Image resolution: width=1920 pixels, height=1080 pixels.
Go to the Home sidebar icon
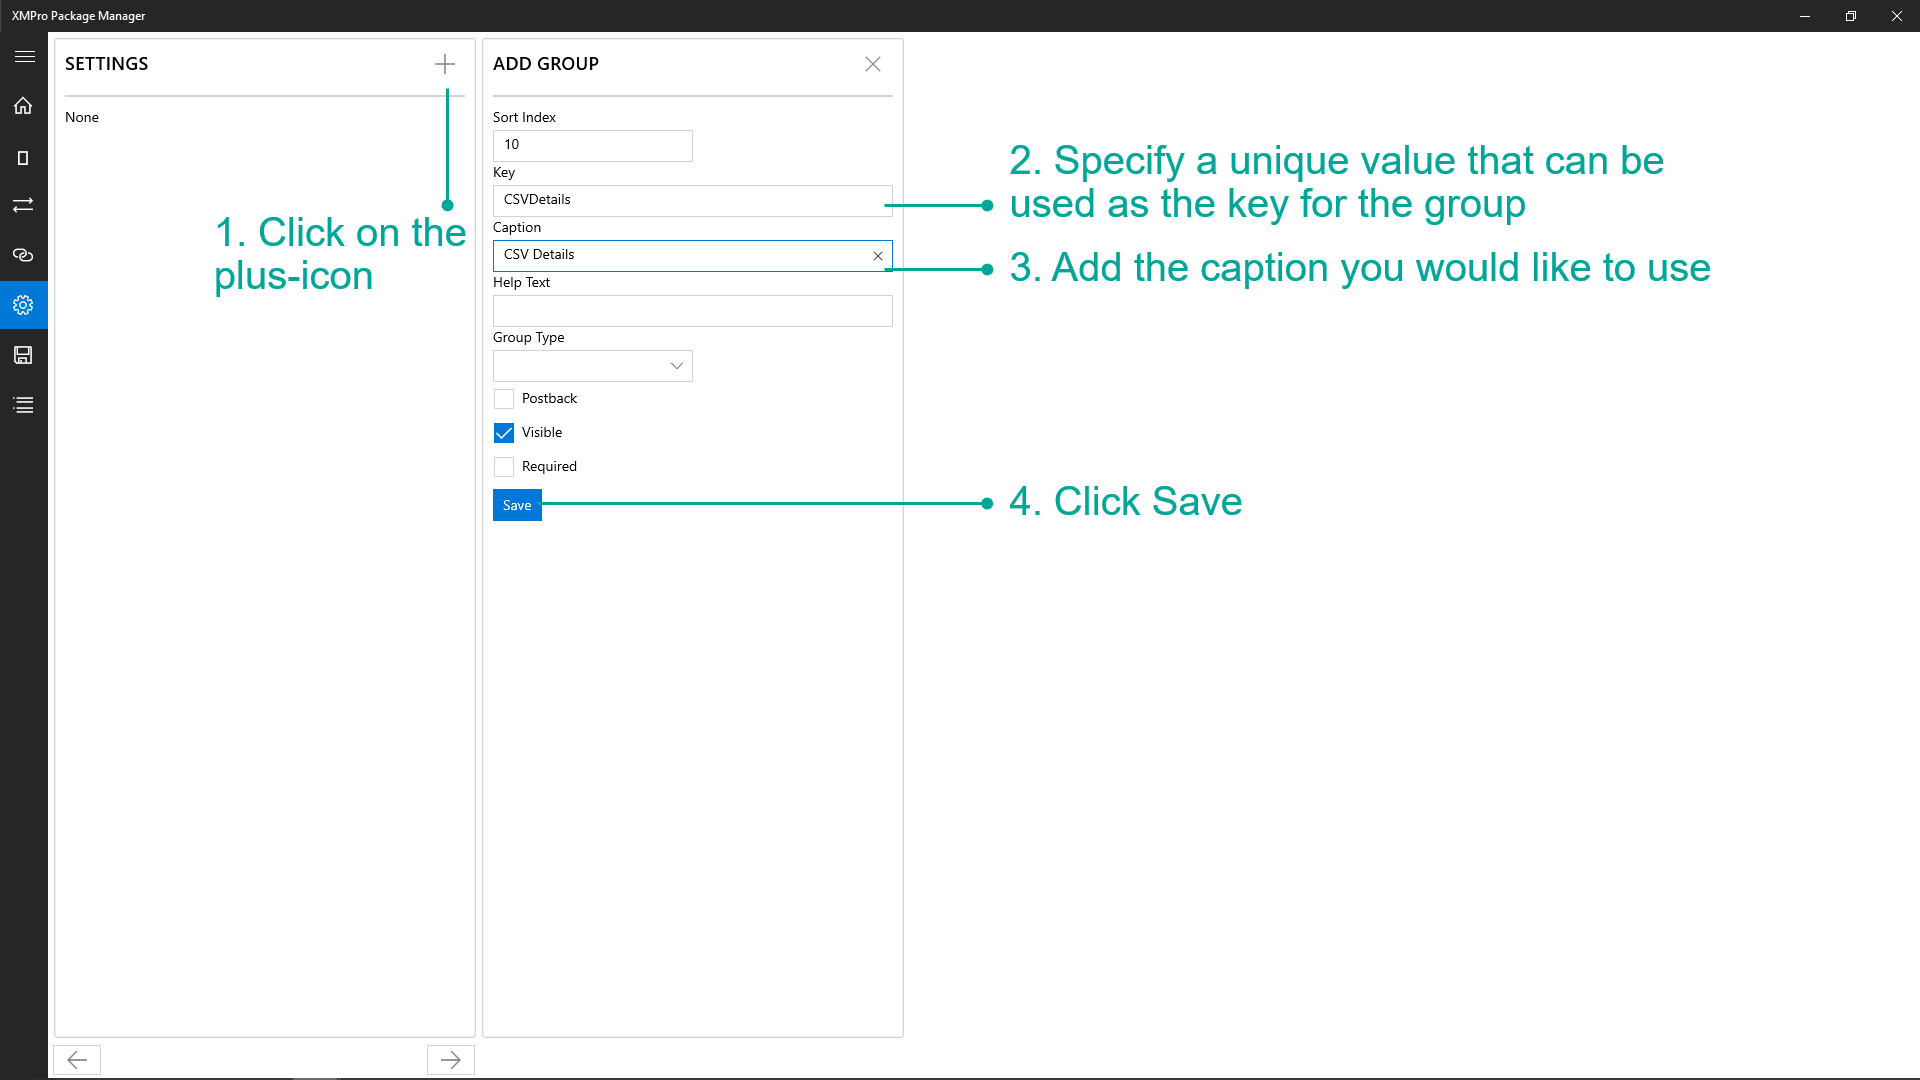23,106
